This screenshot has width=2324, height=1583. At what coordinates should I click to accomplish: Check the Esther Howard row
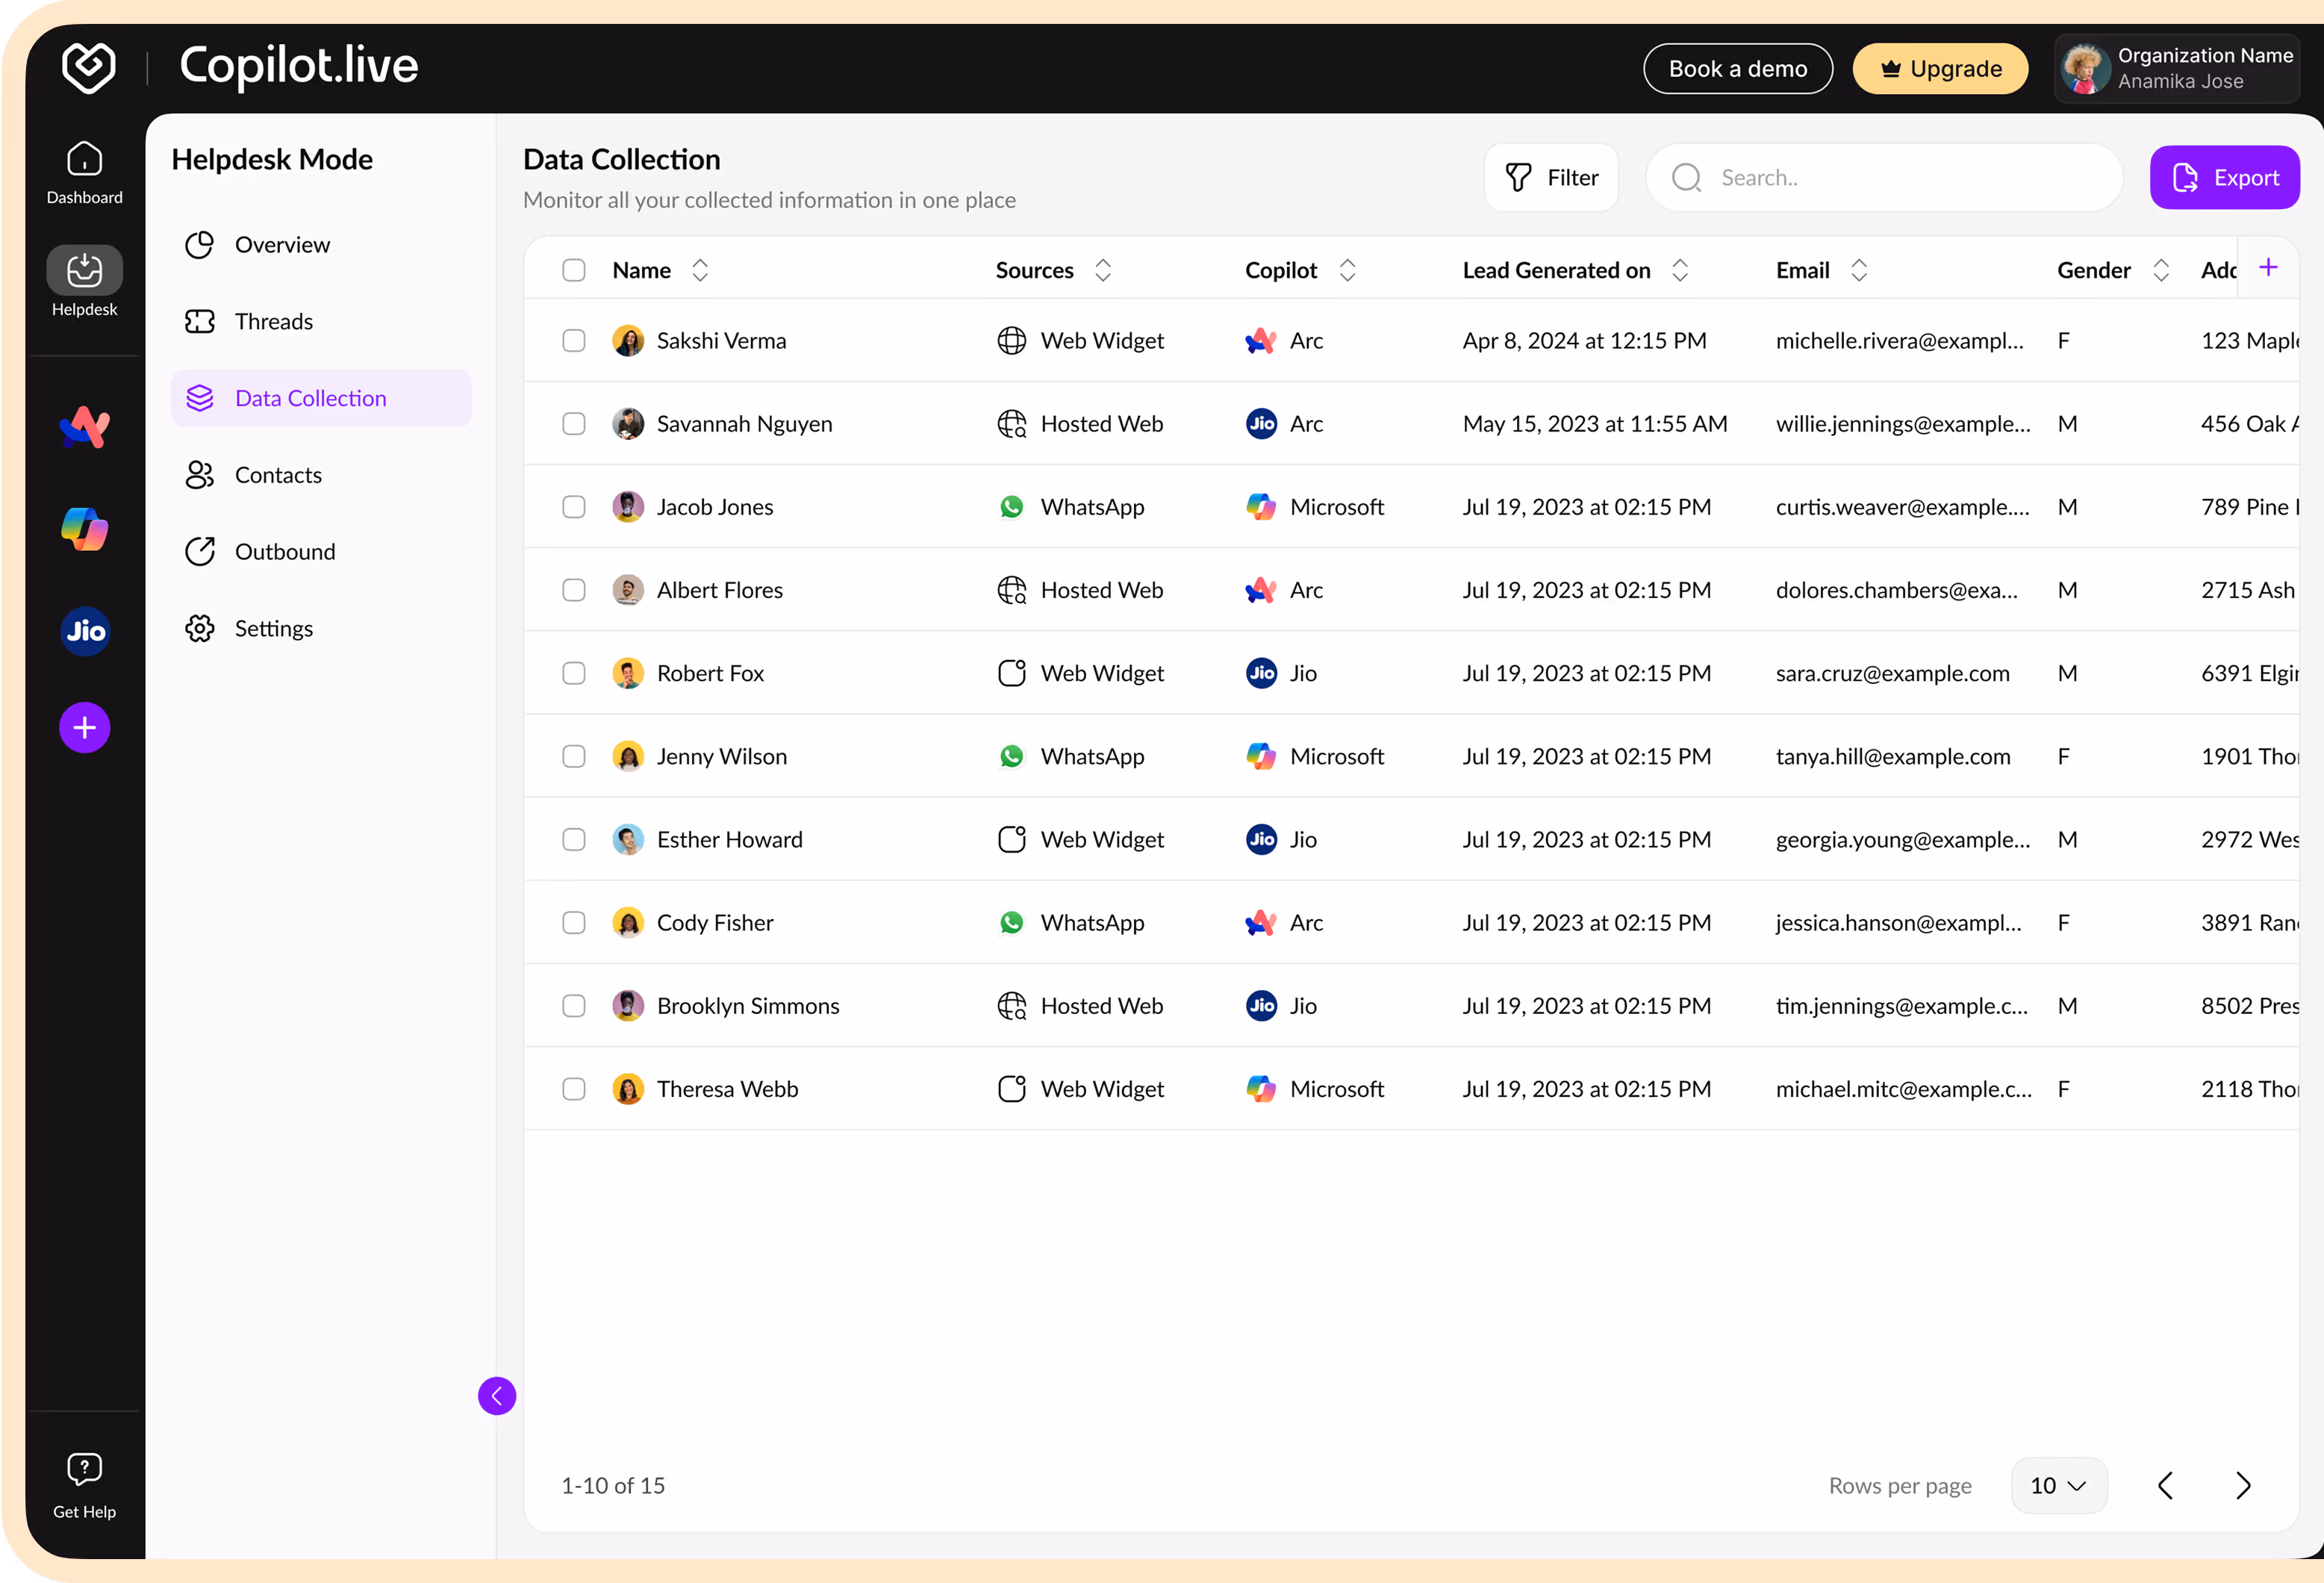point(574,839)
